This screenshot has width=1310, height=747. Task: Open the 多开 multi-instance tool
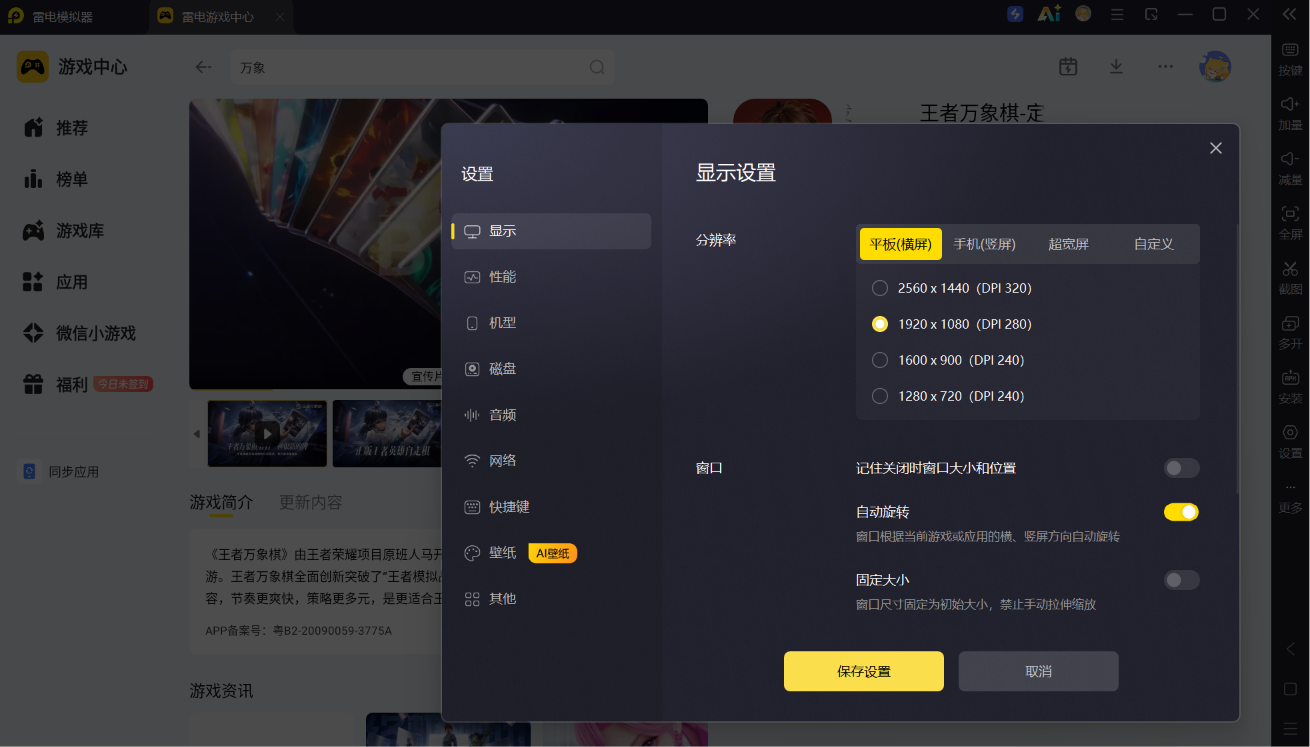click(1290, 323)
